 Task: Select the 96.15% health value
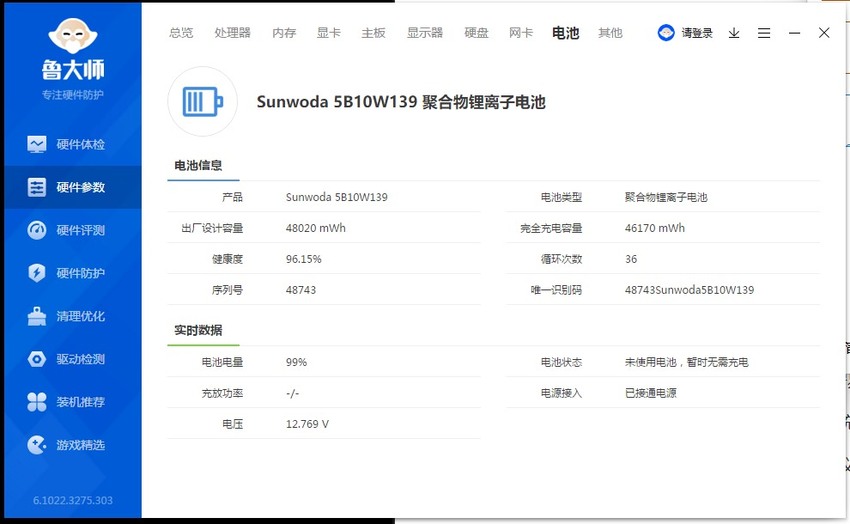(x=304, y=259)
